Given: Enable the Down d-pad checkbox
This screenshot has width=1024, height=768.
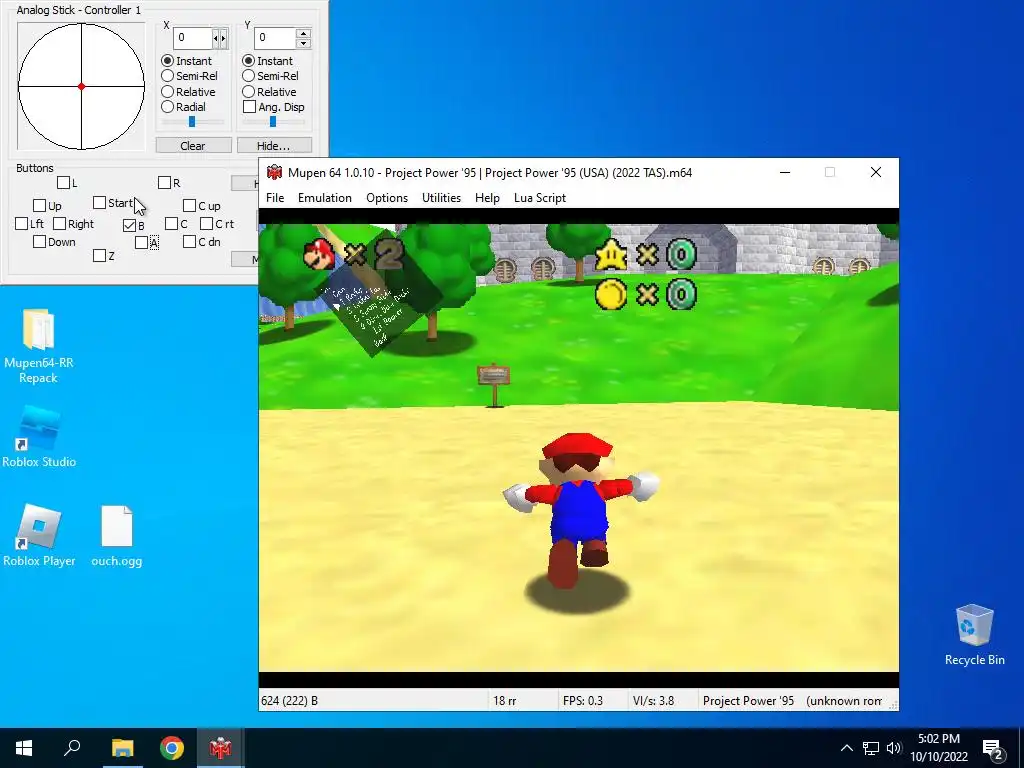Looking at the screenshot, I should click(x=39, y=242).
